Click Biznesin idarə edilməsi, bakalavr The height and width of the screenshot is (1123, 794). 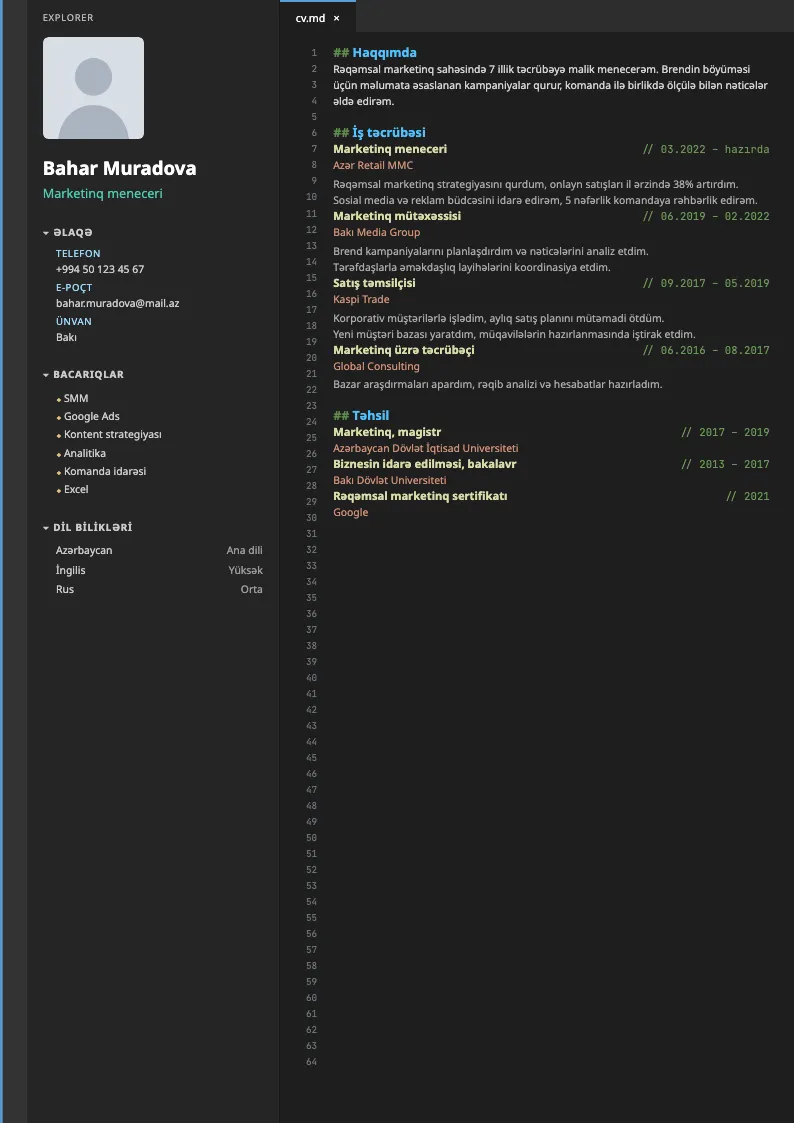coord(425,464)
